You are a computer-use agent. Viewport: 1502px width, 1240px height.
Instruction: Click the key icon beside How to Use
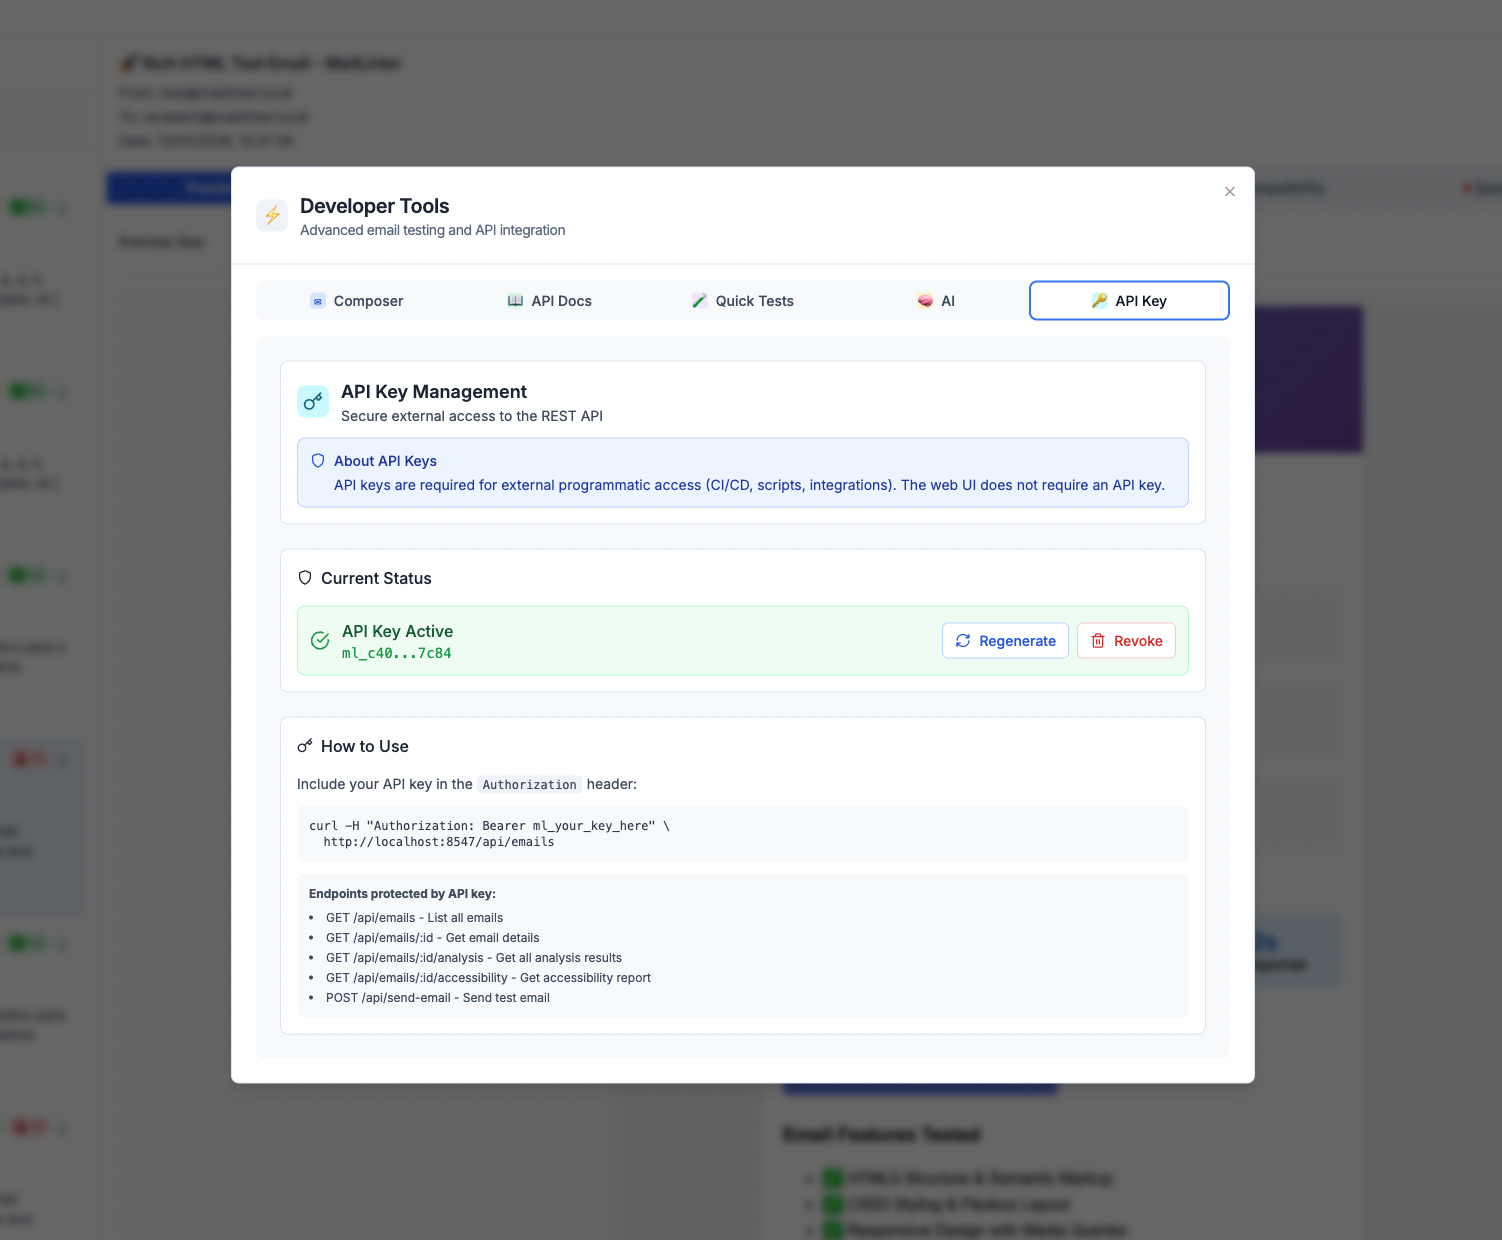pos(305,746)
